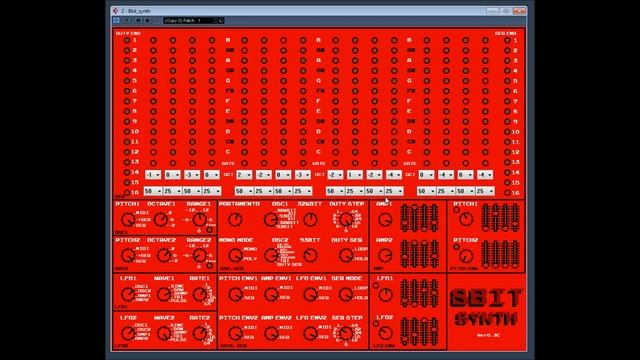Image resolution: width=640 pixels, height=360 pixels.
Task: Click the AMP1 level knob beside envelope sliders
Action: pos(385,220)
